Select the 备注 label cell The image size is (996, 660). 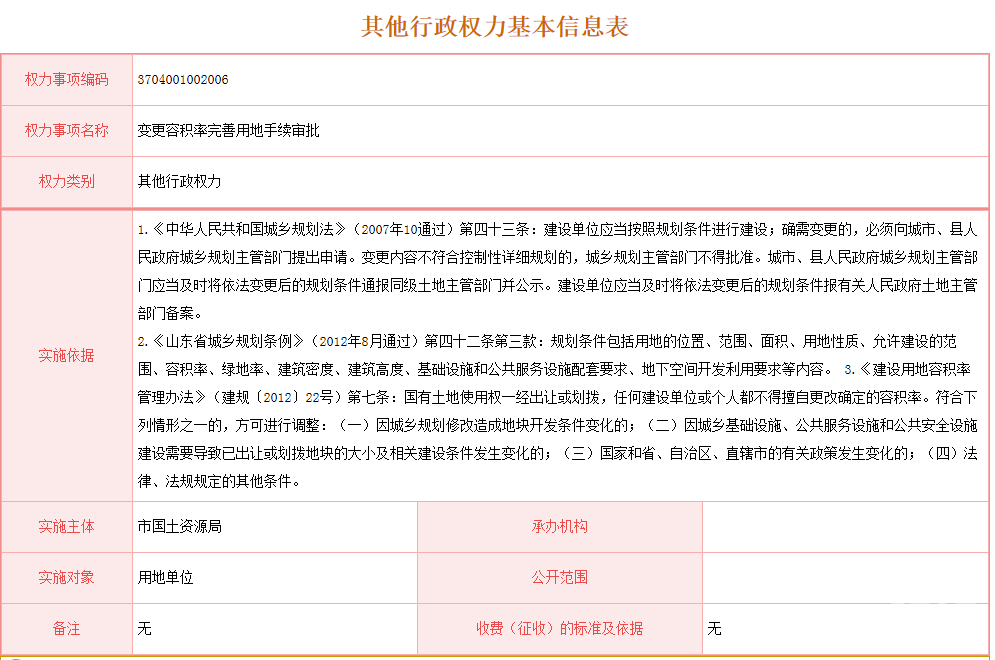point(66,628)
